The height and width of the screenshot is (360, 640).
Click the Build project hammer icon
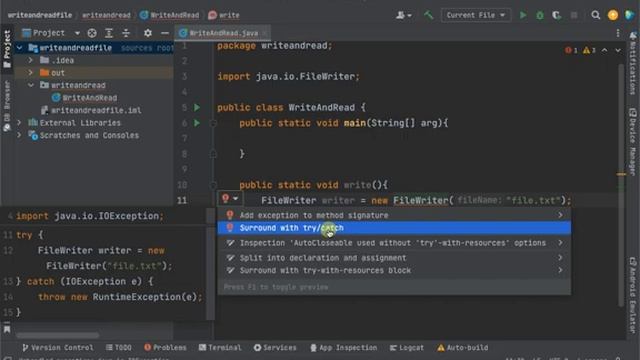428,15
